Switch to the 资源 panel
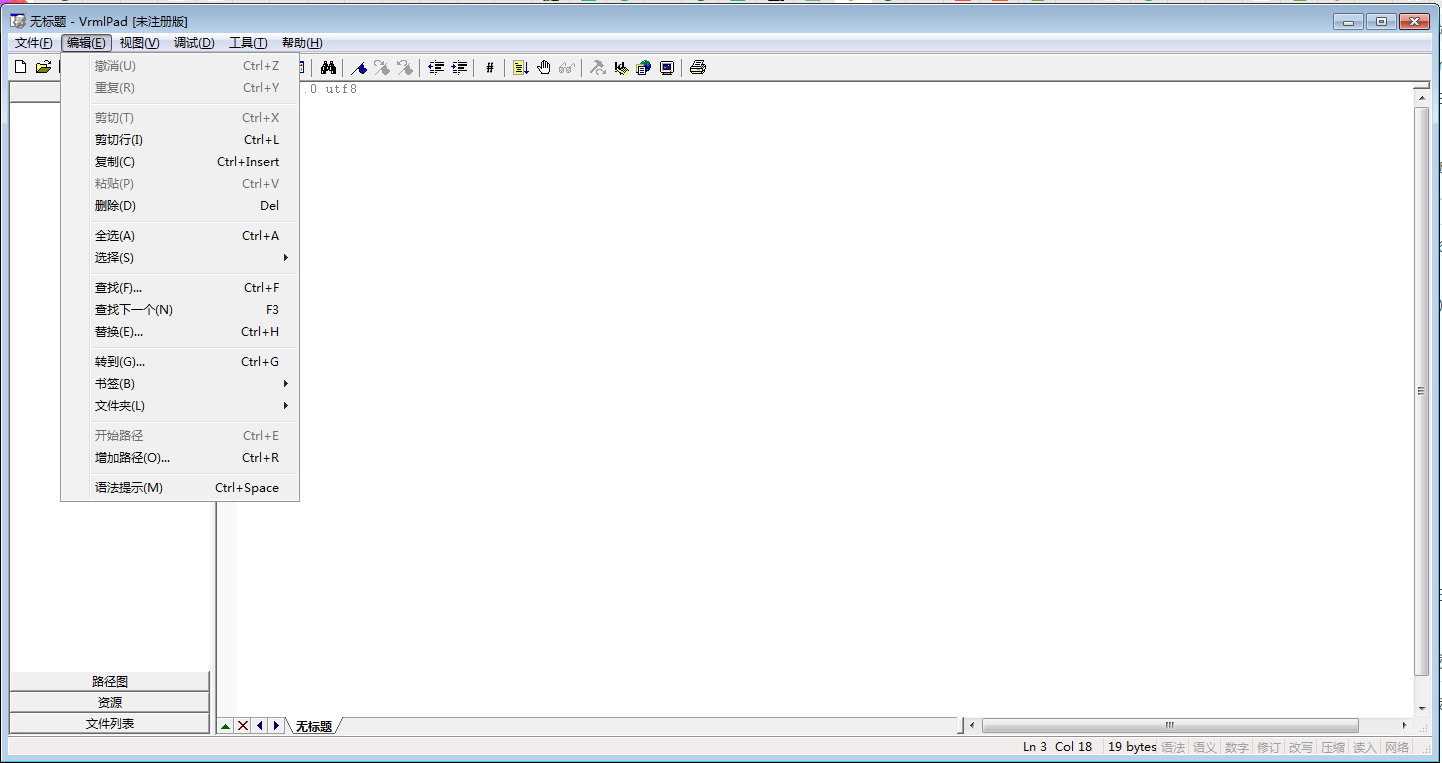This screenshot has width=1442, height=763. [x=110, y=702]
